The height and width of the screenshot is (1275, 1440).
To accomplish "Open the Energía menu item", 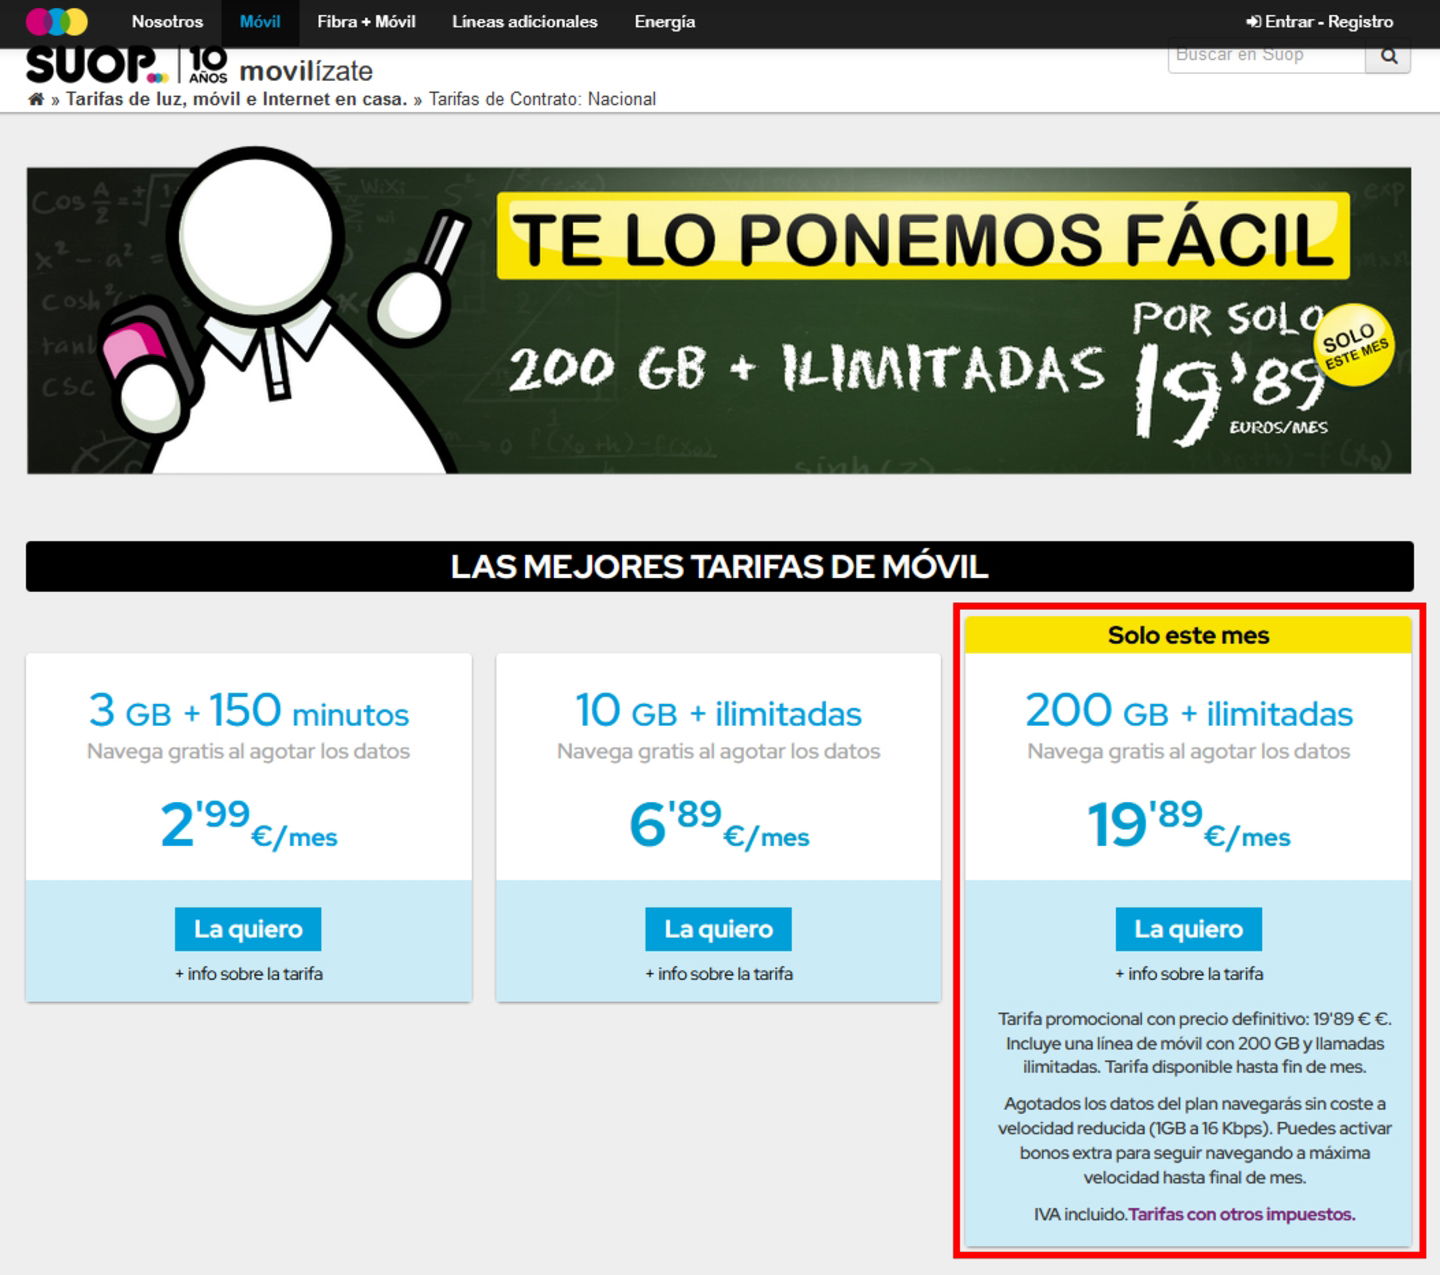I will pyautogui.click(x=664, y=21).
